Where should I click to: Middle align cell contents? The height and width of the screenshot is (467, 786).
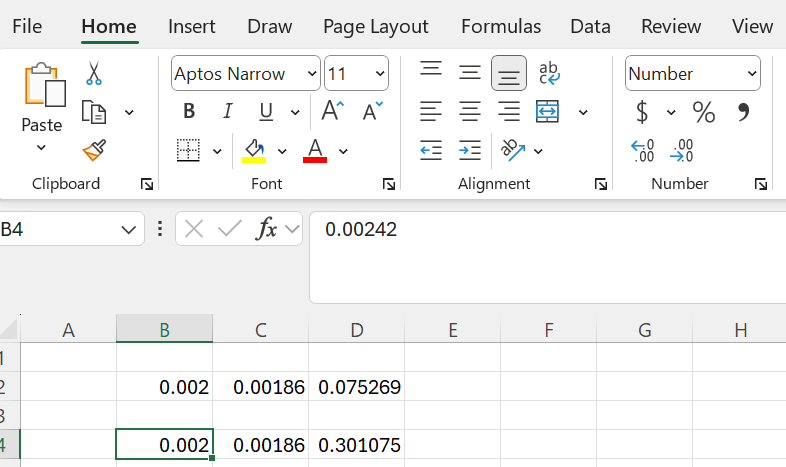click(470, 73)
